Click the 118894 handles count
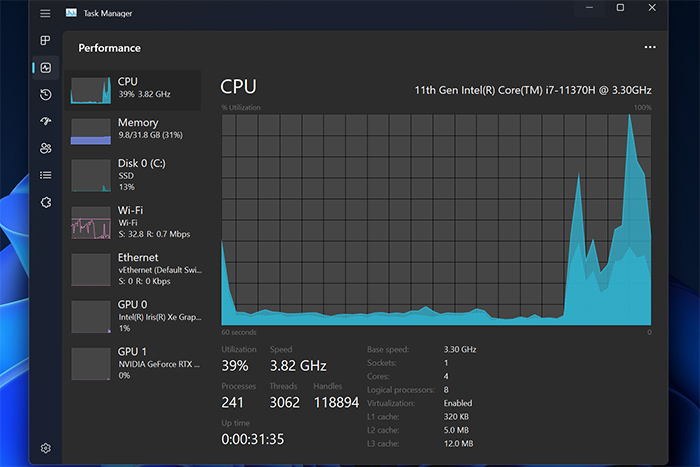Image resolution: width=700 pixels, height=467 pixels. tap(336, 402)
